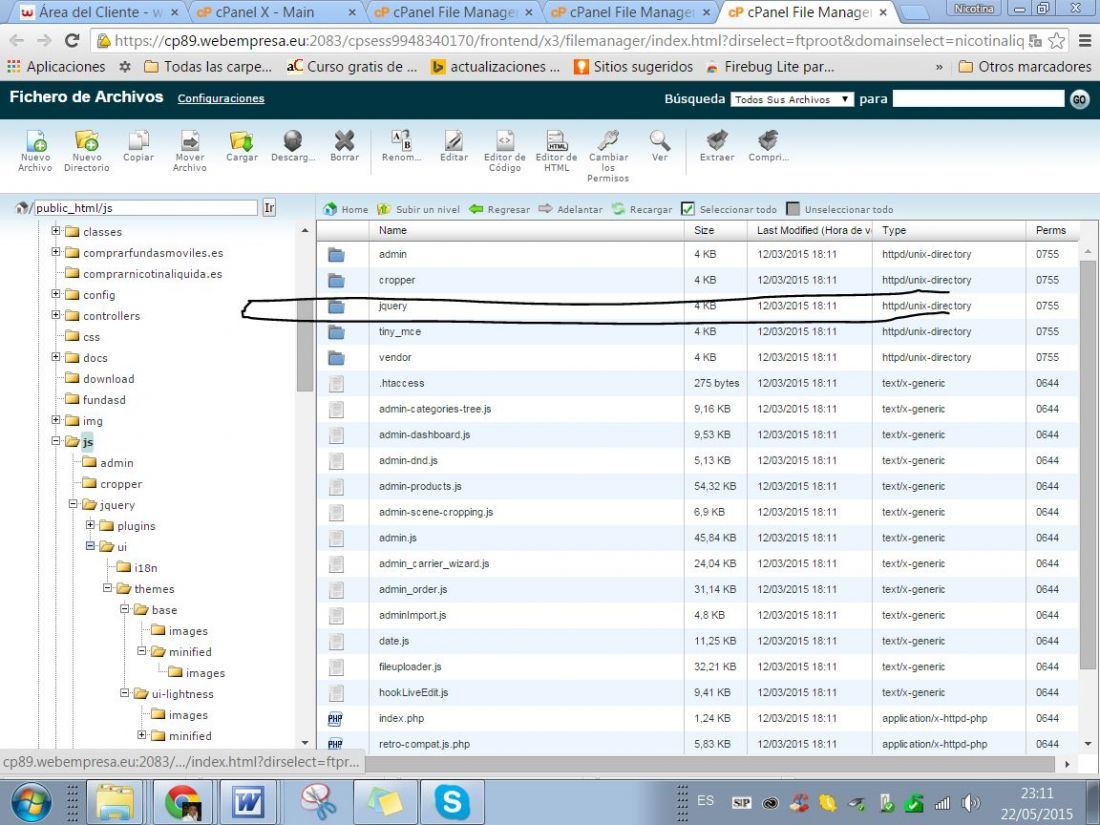The image size is (1100, 825).
Task: Compress files with the Comprimir icon
Action: (x=768, y=146)
